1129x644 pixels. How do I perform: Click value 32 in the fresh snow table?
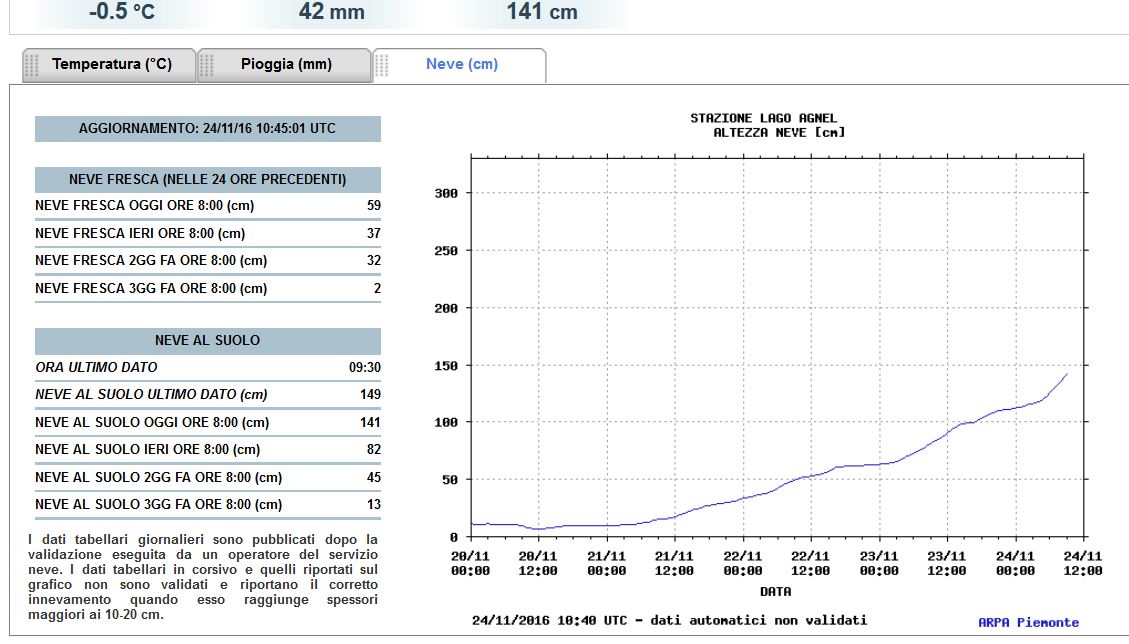pyautogui.click(x=374, y=261)
